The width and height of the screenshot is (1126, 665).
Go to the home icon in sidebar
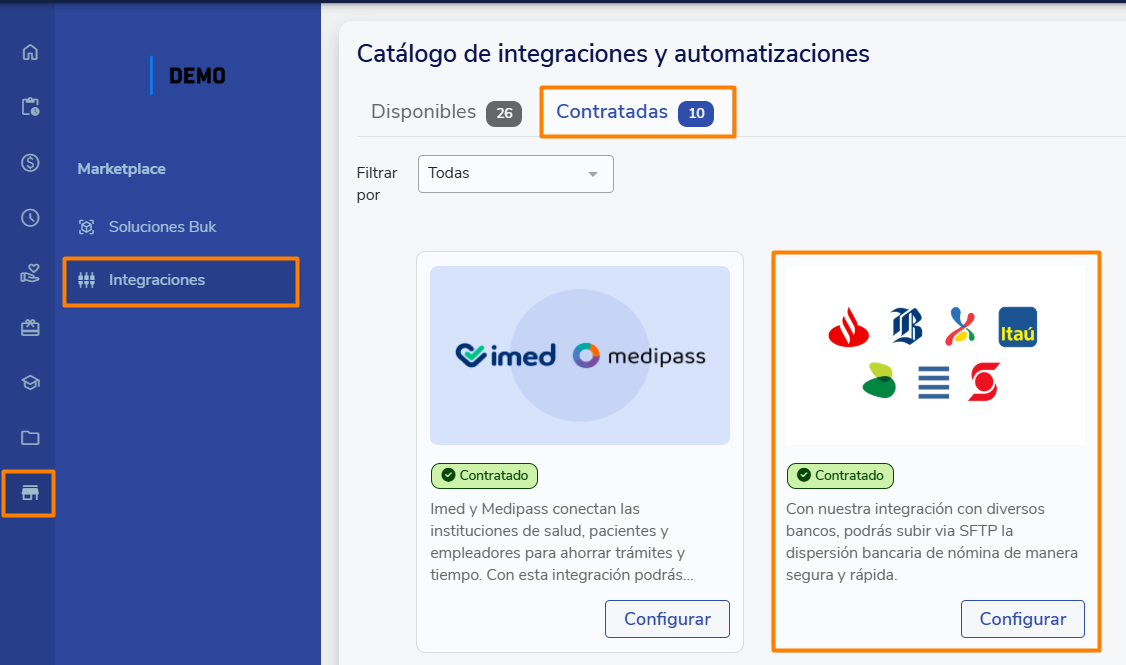pyautogui.click(x=30, y=52)
